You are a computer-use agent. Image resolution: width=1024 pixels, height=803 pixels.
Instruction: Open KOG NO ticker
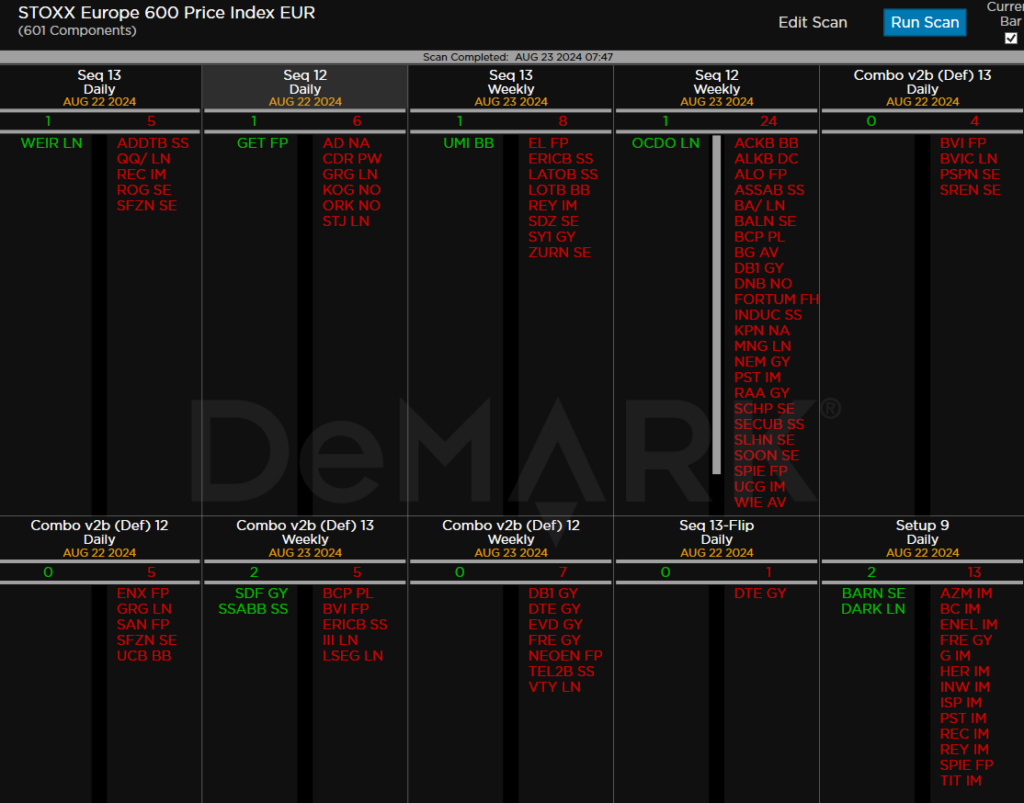pyautogui.click(x=351, y=190)
